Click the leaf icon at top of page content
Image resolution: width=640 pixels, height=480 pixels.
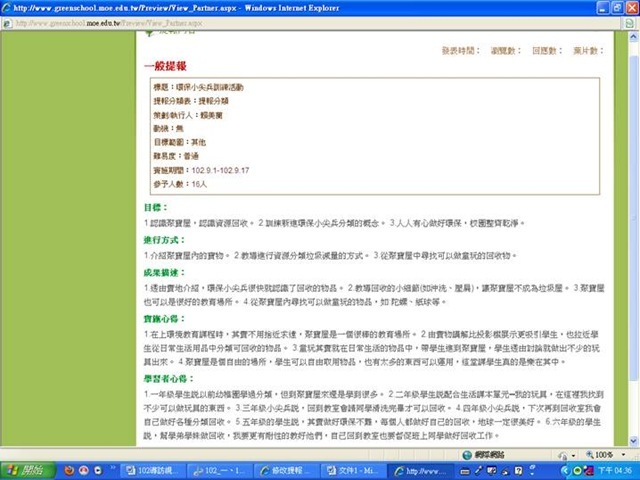pyautogui.click(x=149, y=33)
